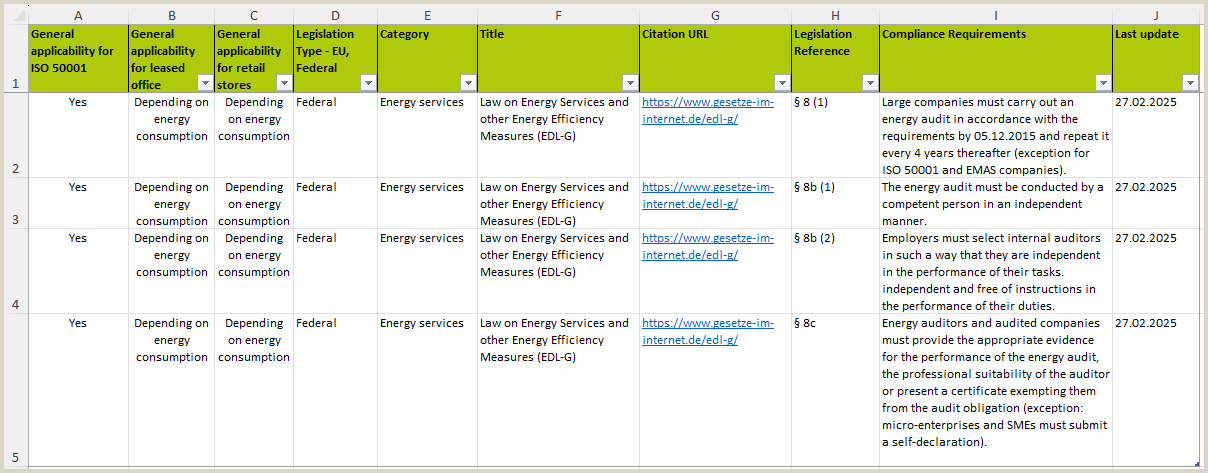Select column I header
The width and height of the screenshot is (1208, 473).
click(996, 15)
